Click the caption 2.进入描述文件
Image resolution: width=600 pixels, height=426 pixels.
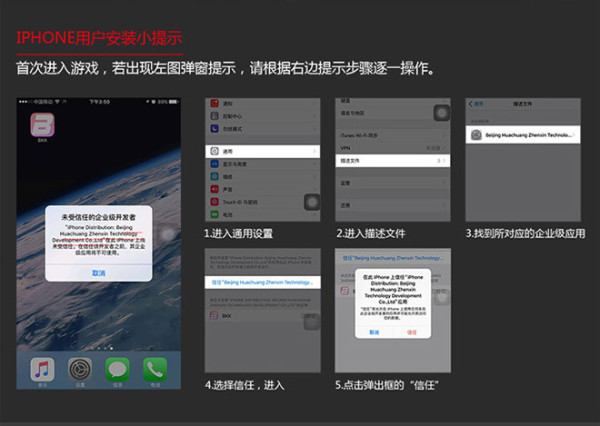(x=371, y=233)
